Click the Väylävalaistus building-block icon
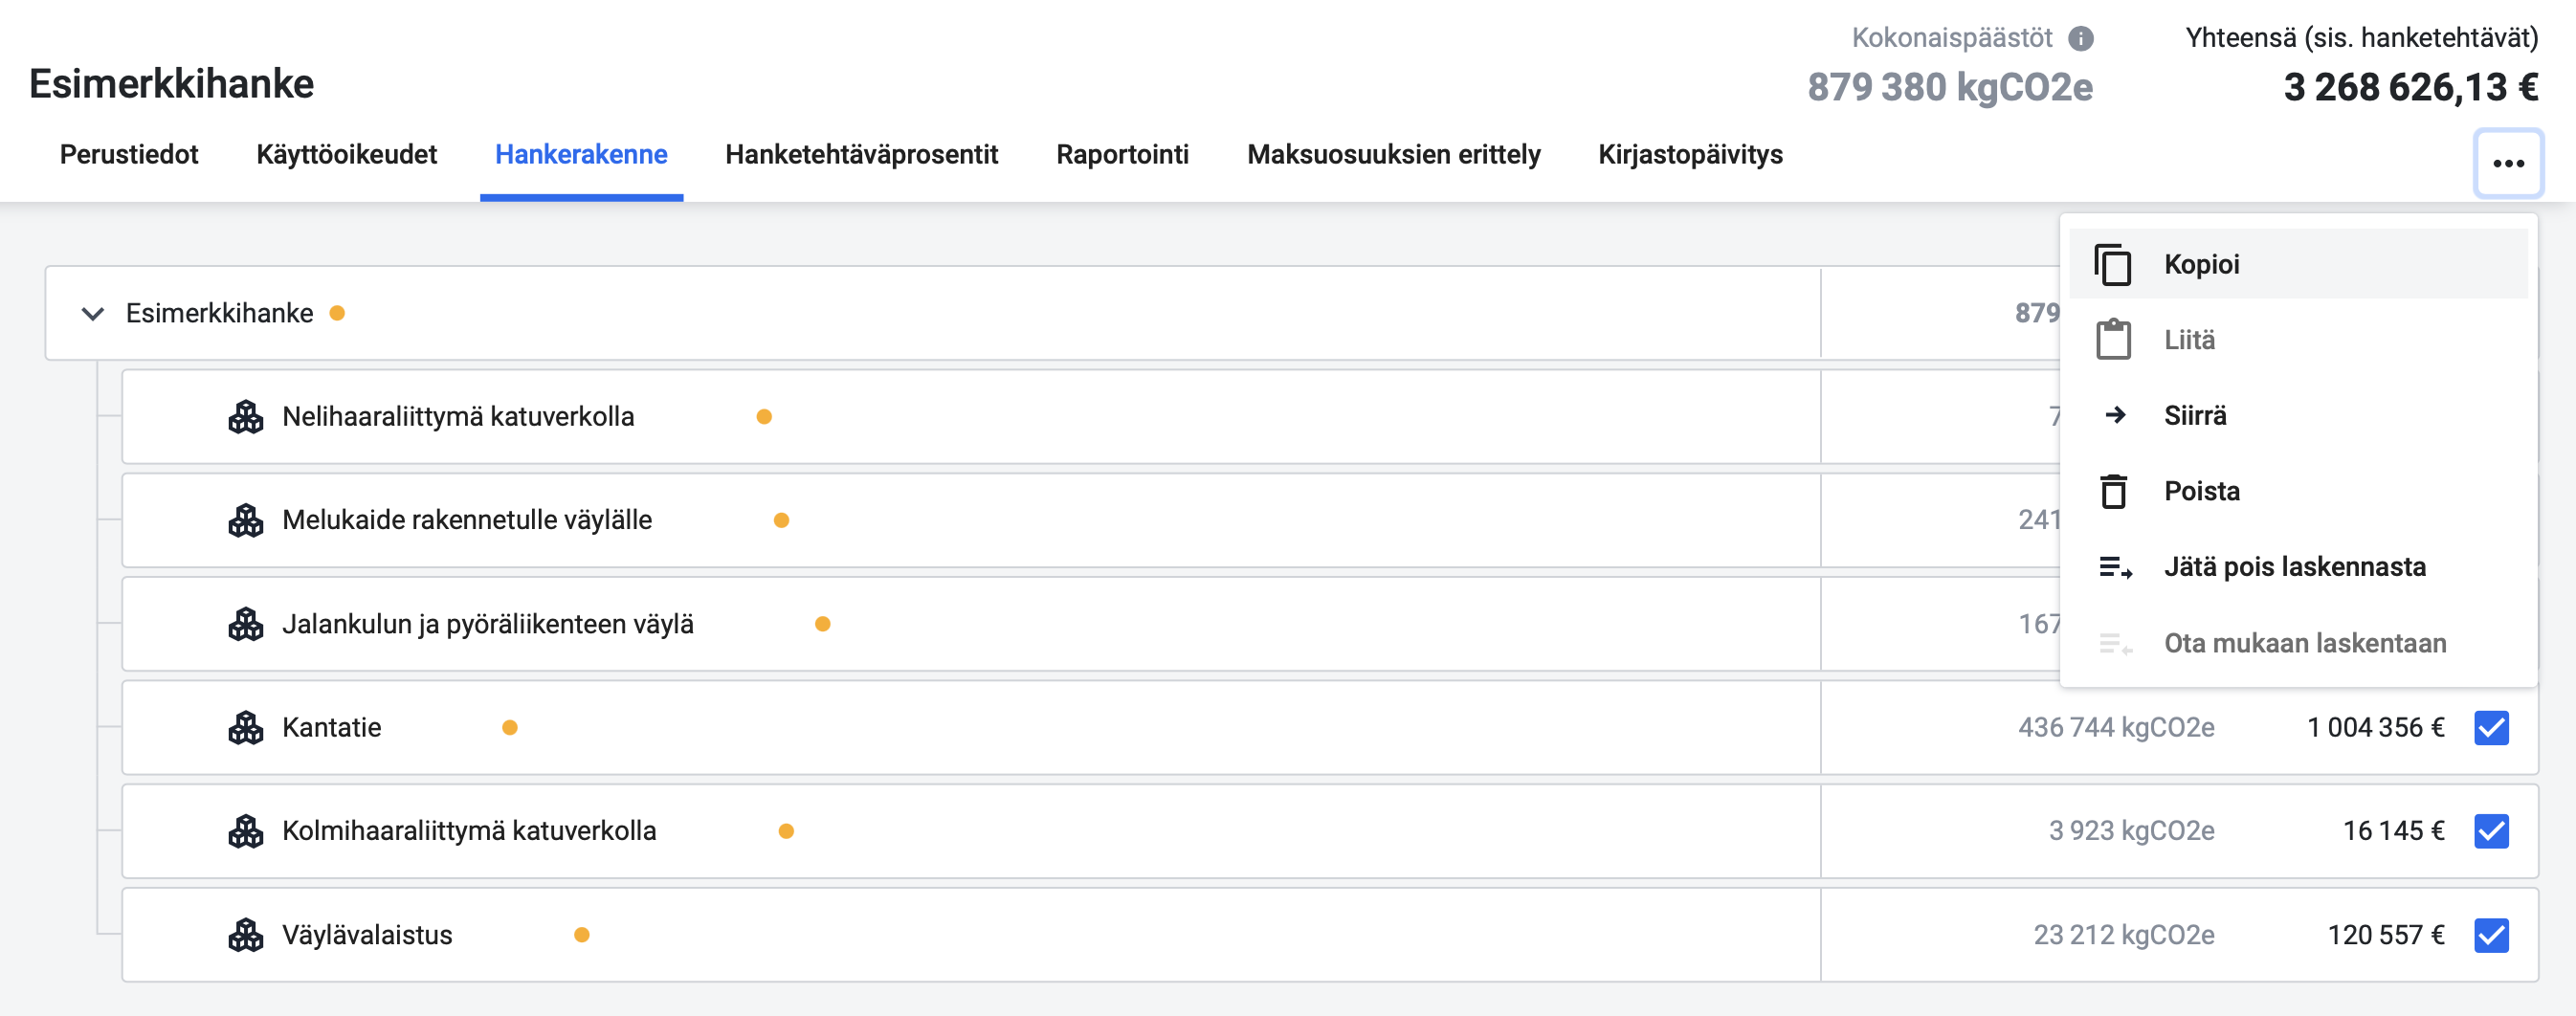 (246, 935)
